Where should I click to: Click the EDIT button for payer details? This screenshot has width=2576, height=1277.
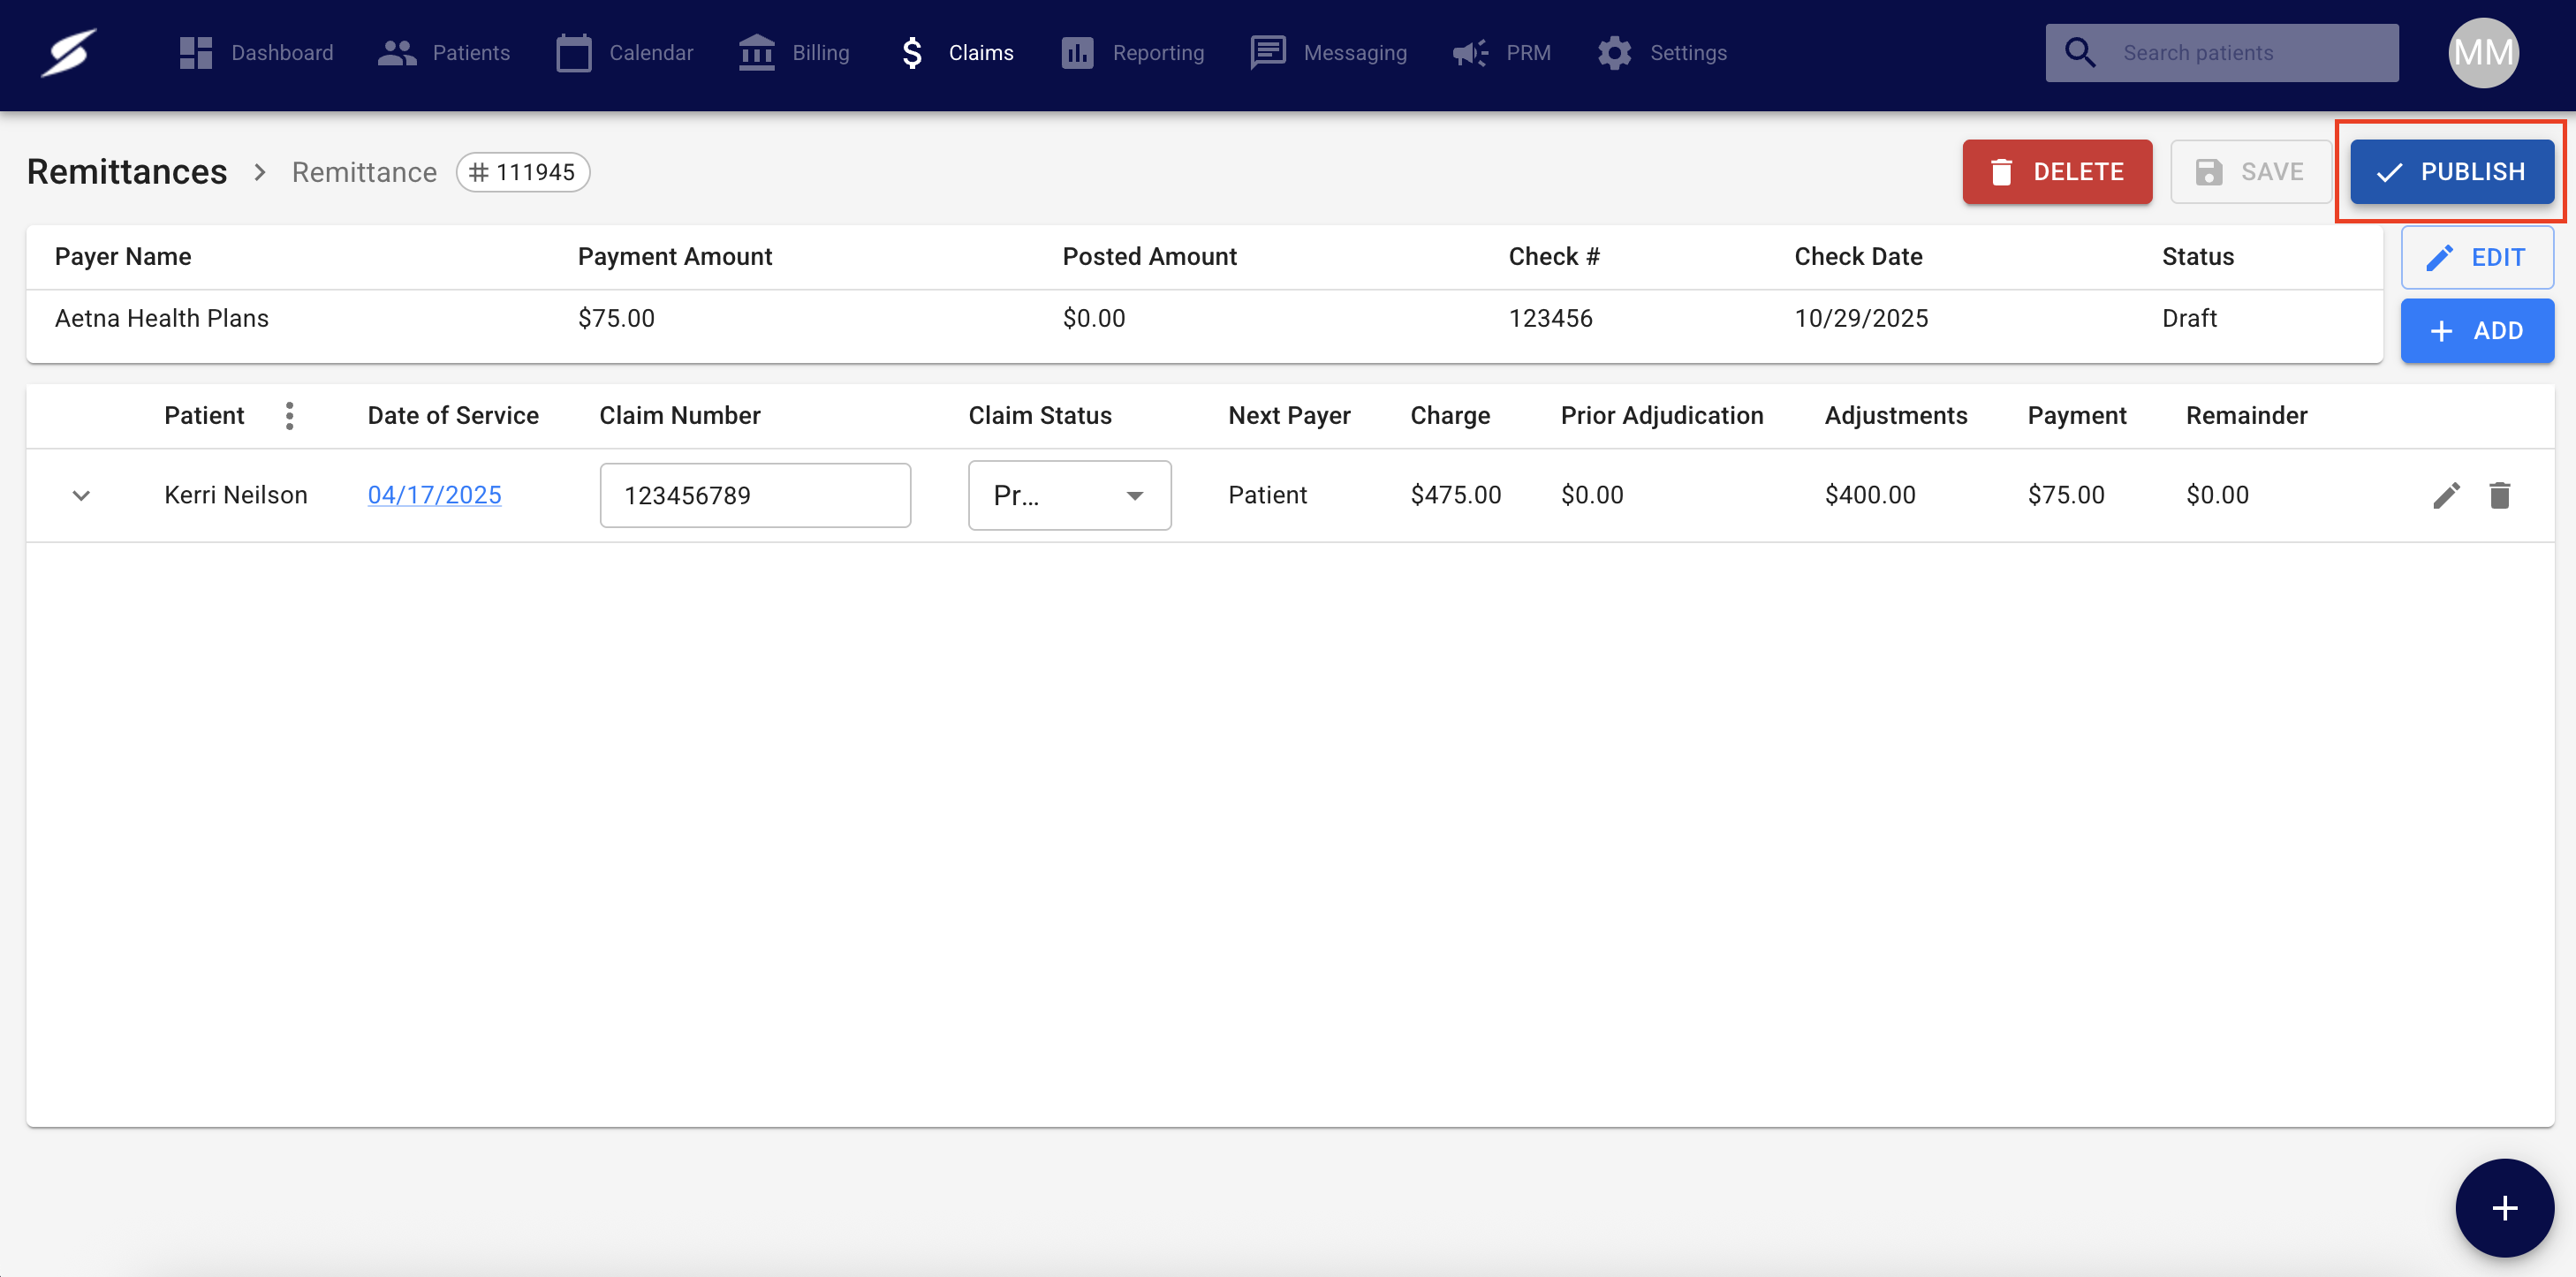click(x=2477, y=257)
